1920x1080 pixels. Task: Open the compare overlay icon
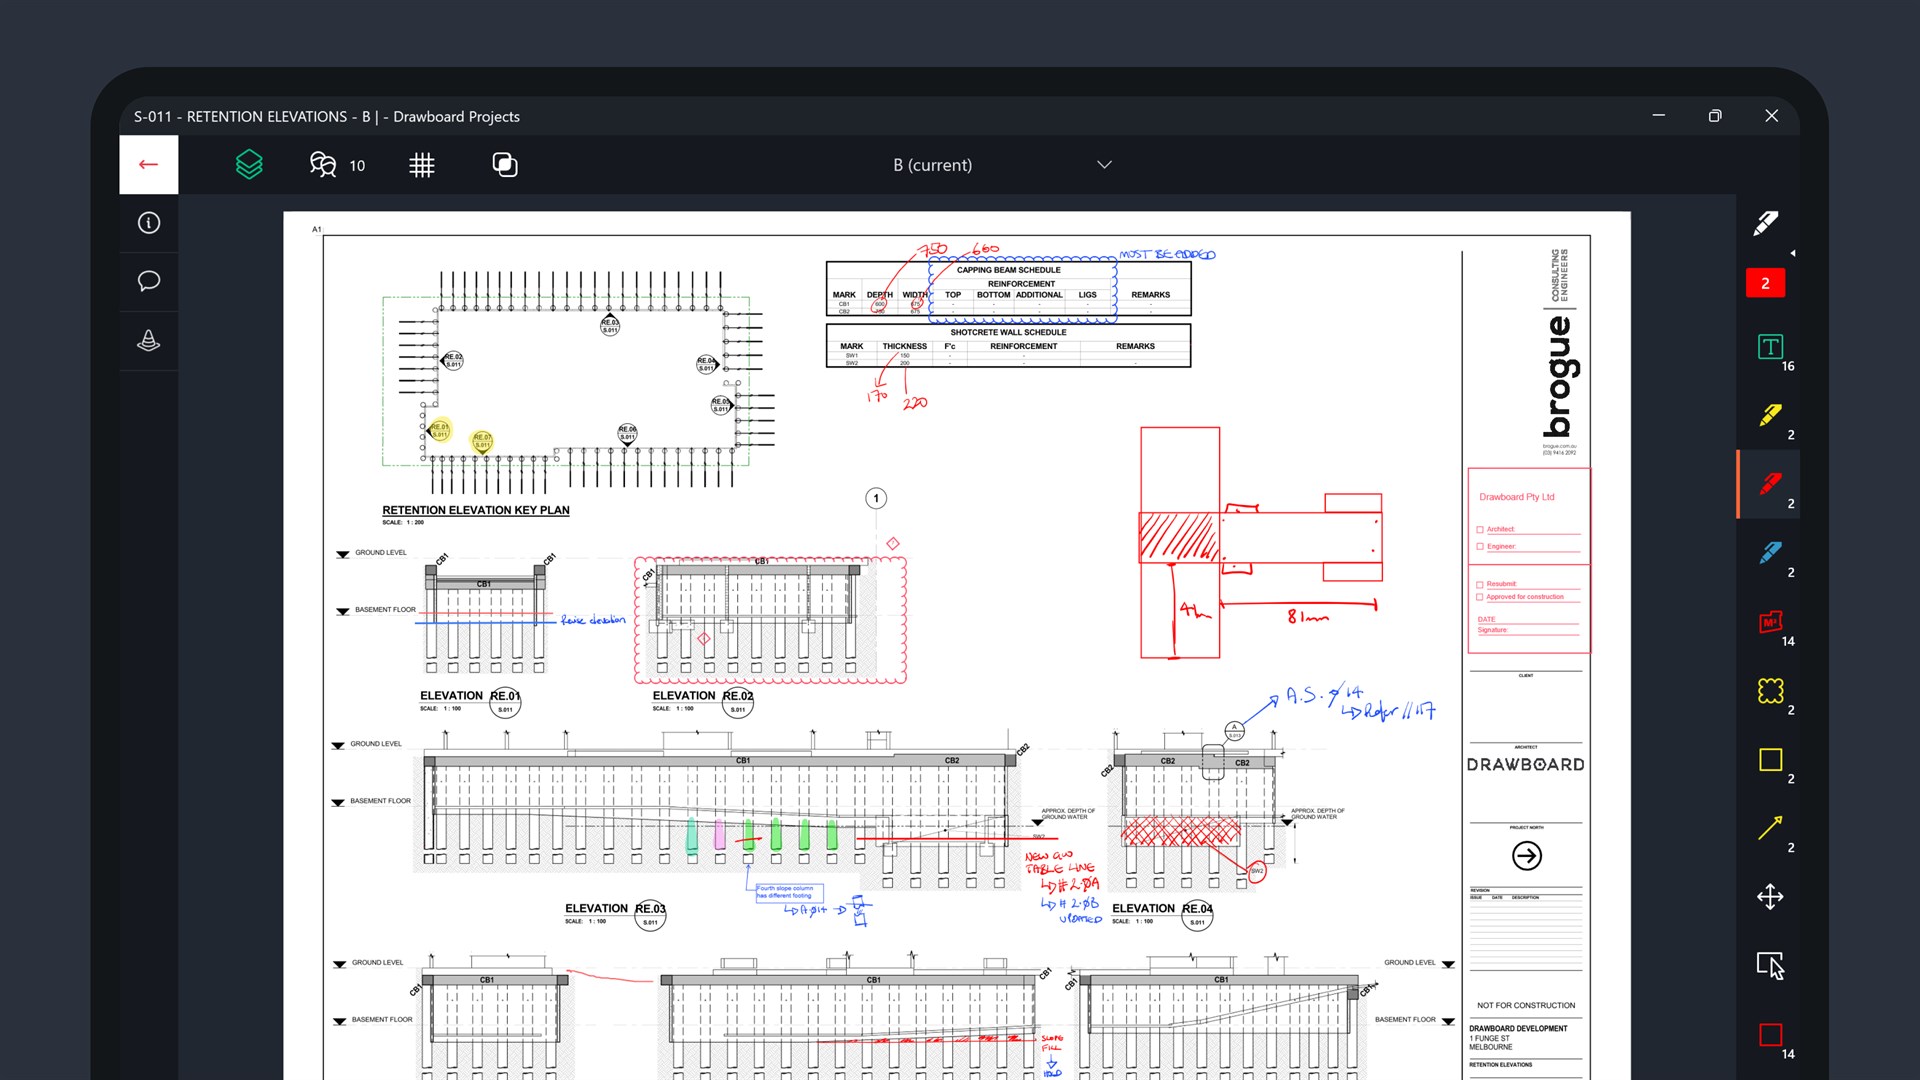(505, 165)
